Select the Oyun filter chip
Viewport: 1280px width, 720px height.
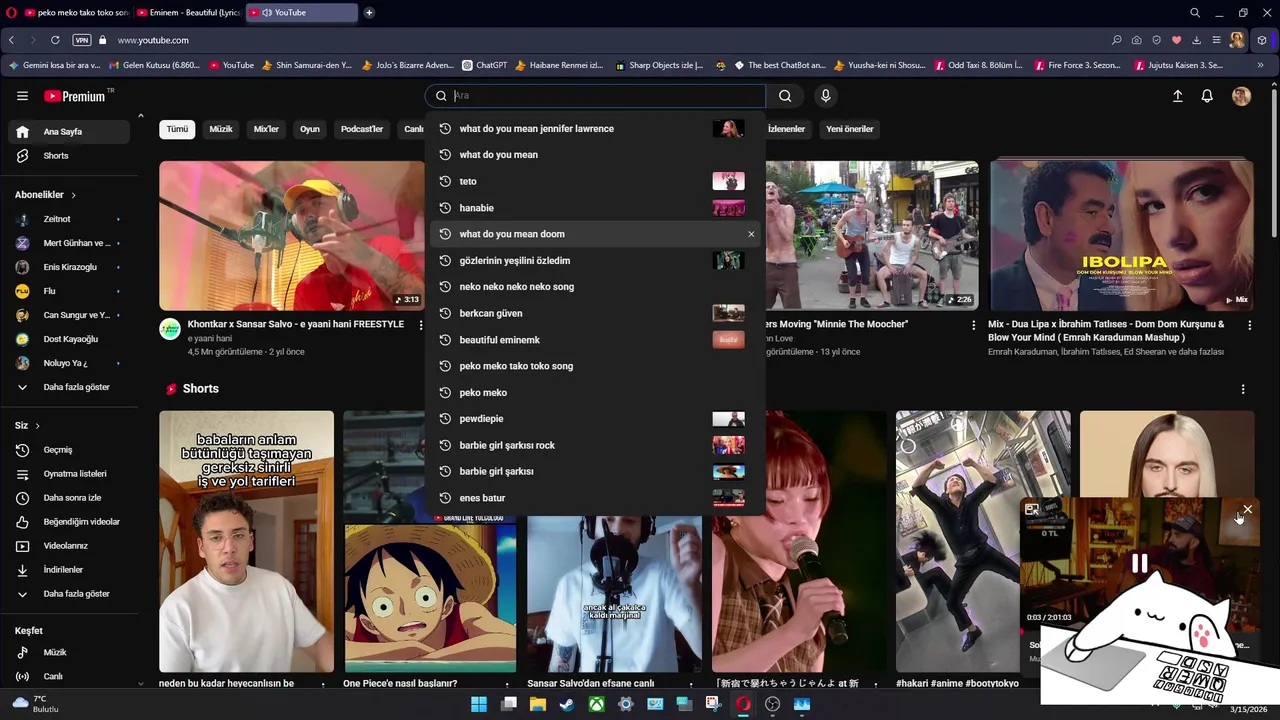tap(310, 129)
